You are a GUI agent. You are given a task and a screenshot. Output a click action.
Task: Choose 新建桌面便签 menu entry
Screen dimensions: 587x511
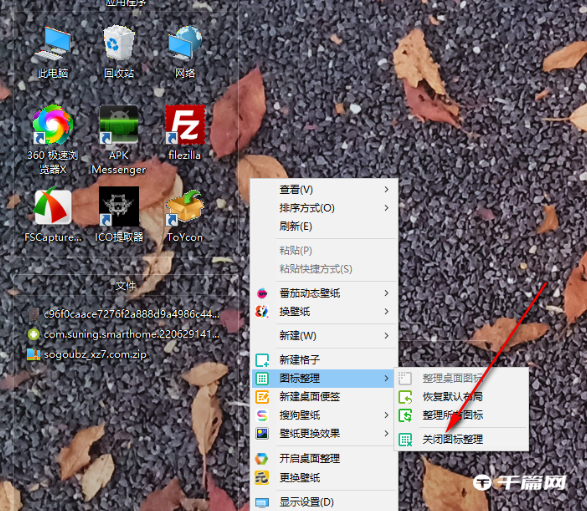coord(323,397)
